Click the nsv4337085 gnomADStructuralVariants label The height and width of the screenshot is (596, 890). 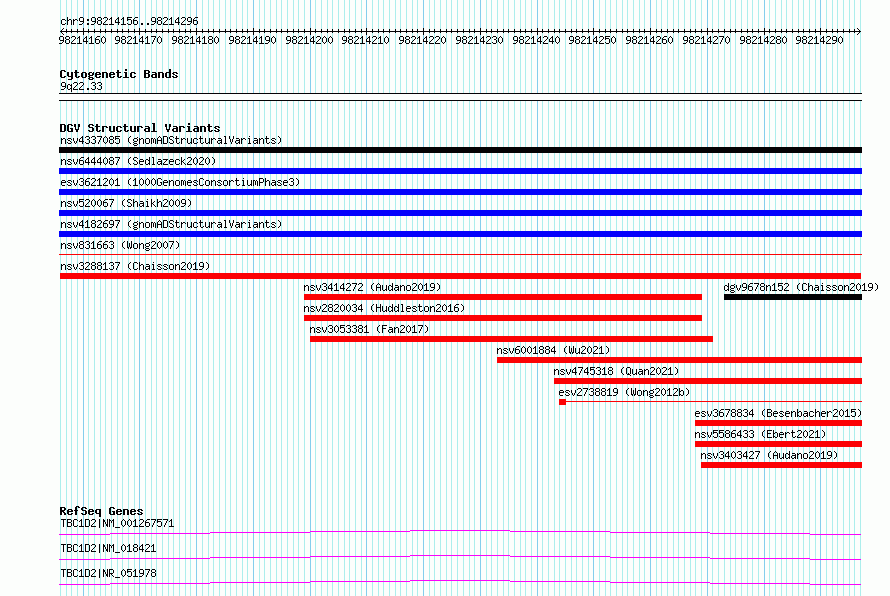click(171, 140)
